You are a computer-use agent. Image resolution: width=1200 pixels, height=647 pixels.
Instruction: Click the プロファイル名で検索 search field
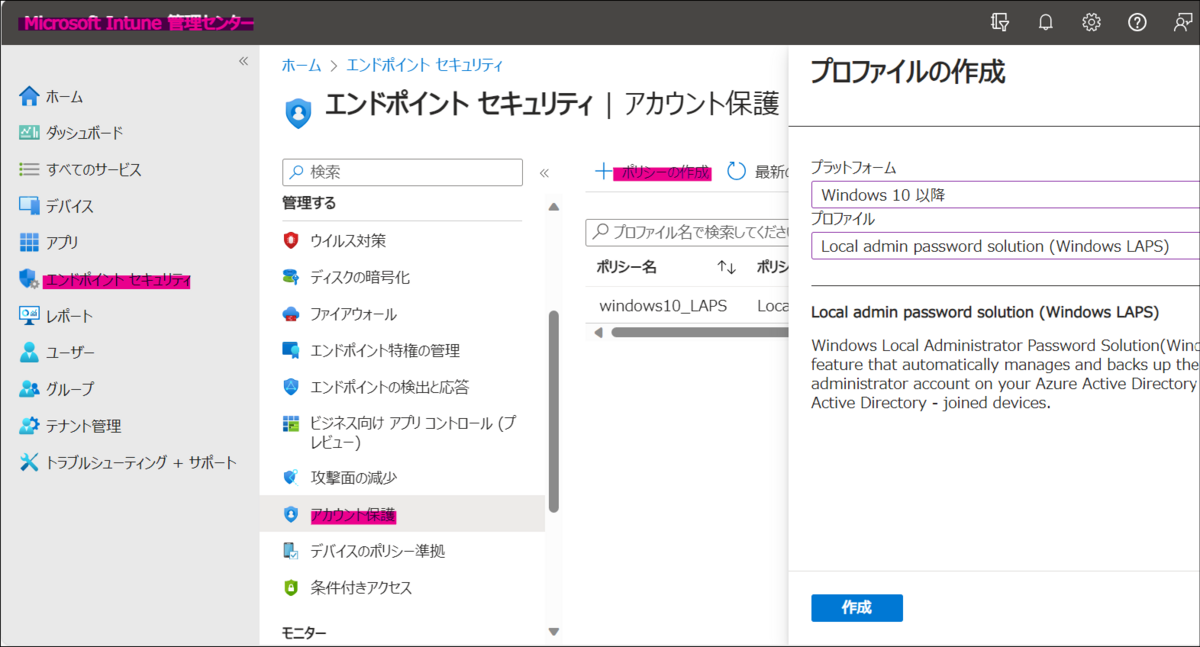tap(690, 234)
